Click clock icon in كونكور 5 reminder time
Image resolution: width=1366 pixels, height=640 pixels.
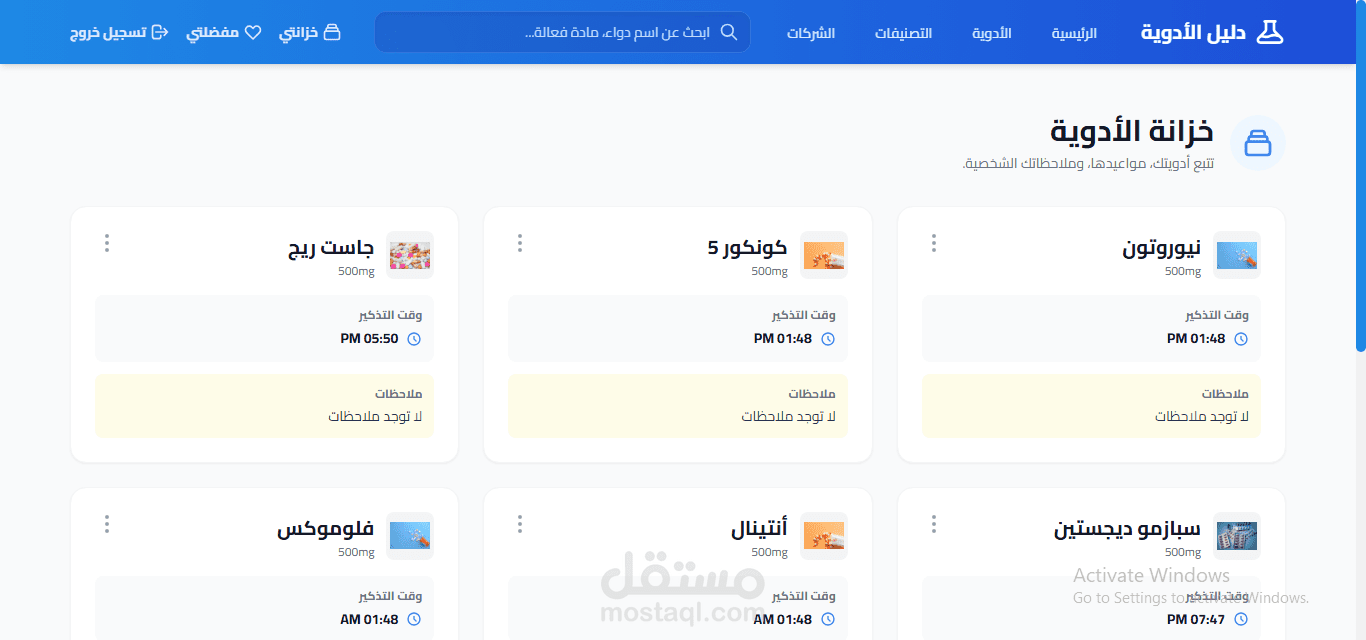click(x=828, y=339)
